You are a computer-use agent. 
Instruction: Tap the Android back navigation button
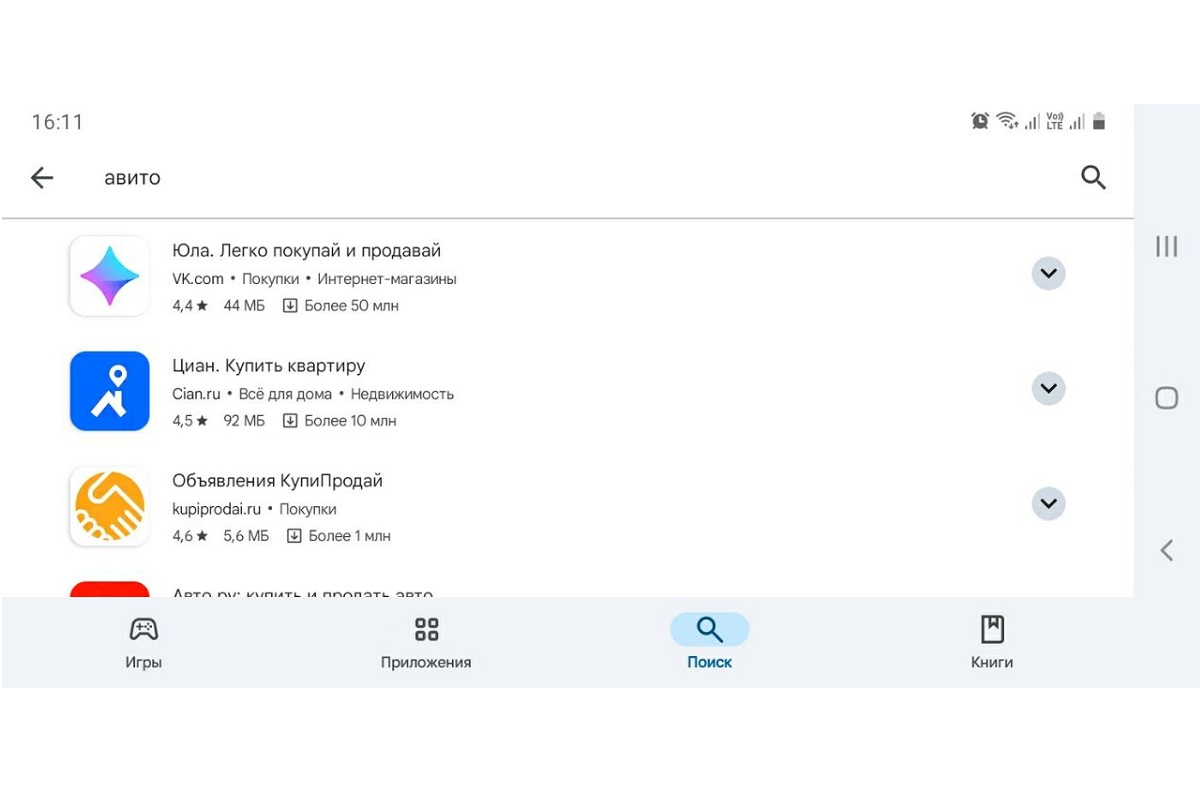1166,549
